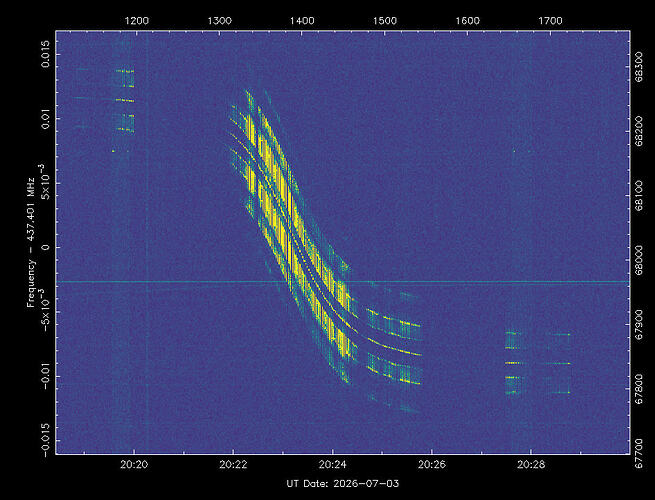Click the 1200 top axis tick label
This screenshot has height=500, width=655.
coord(137,21)
